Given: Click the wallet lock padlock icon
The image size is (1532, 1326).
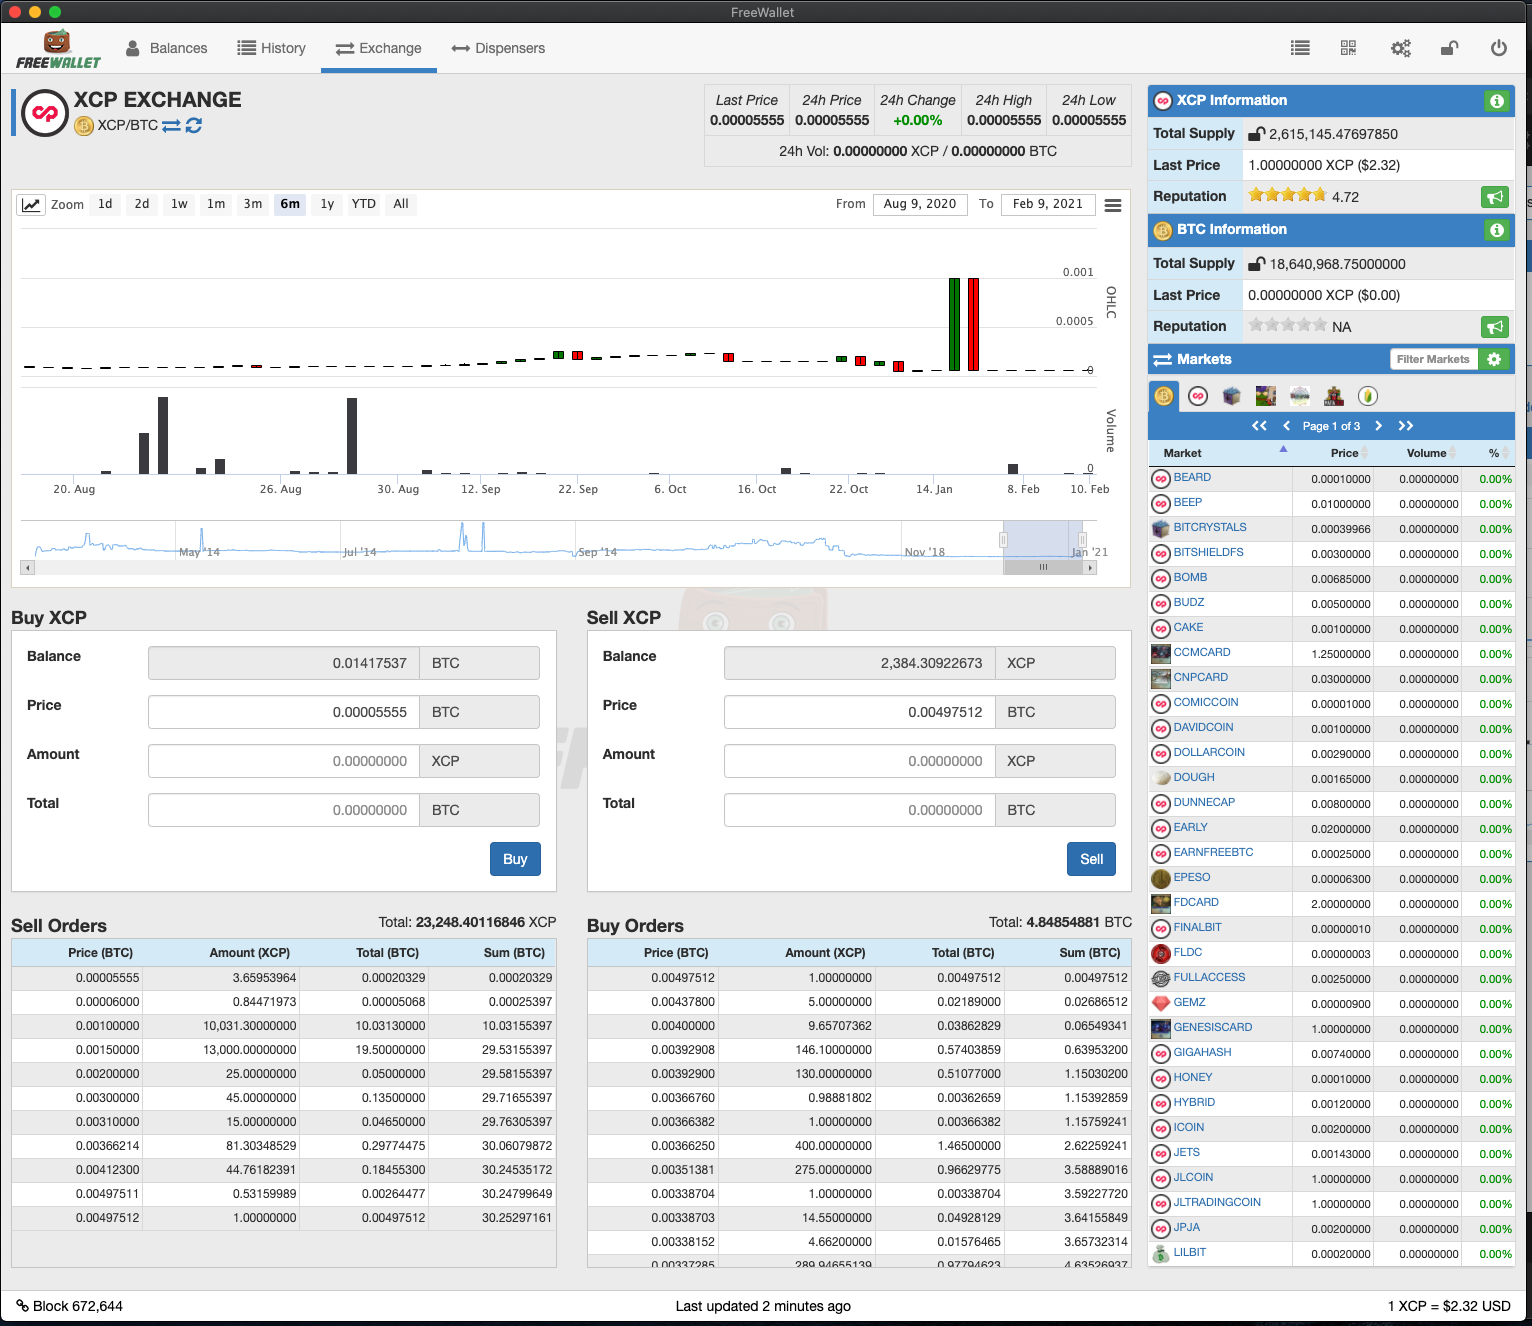Looking at the screenshot, I should coord(1449,48).
